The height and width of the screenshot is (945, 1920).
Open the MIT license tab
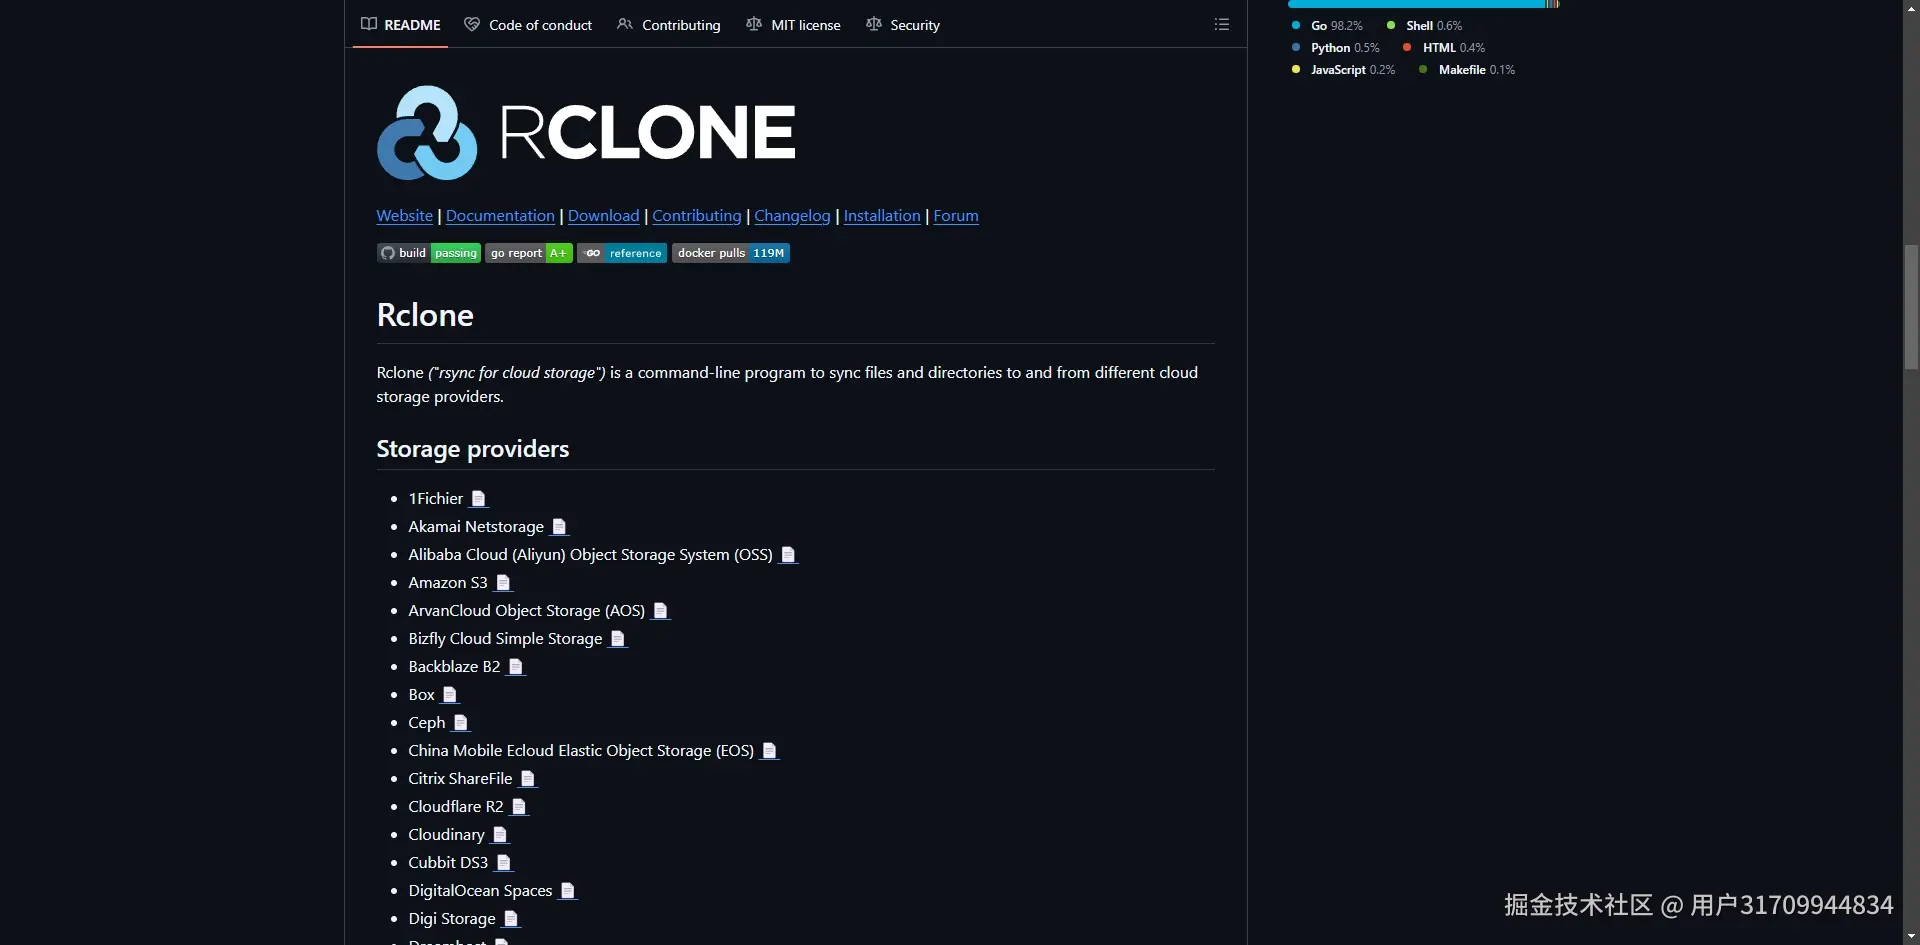[793, 25]
